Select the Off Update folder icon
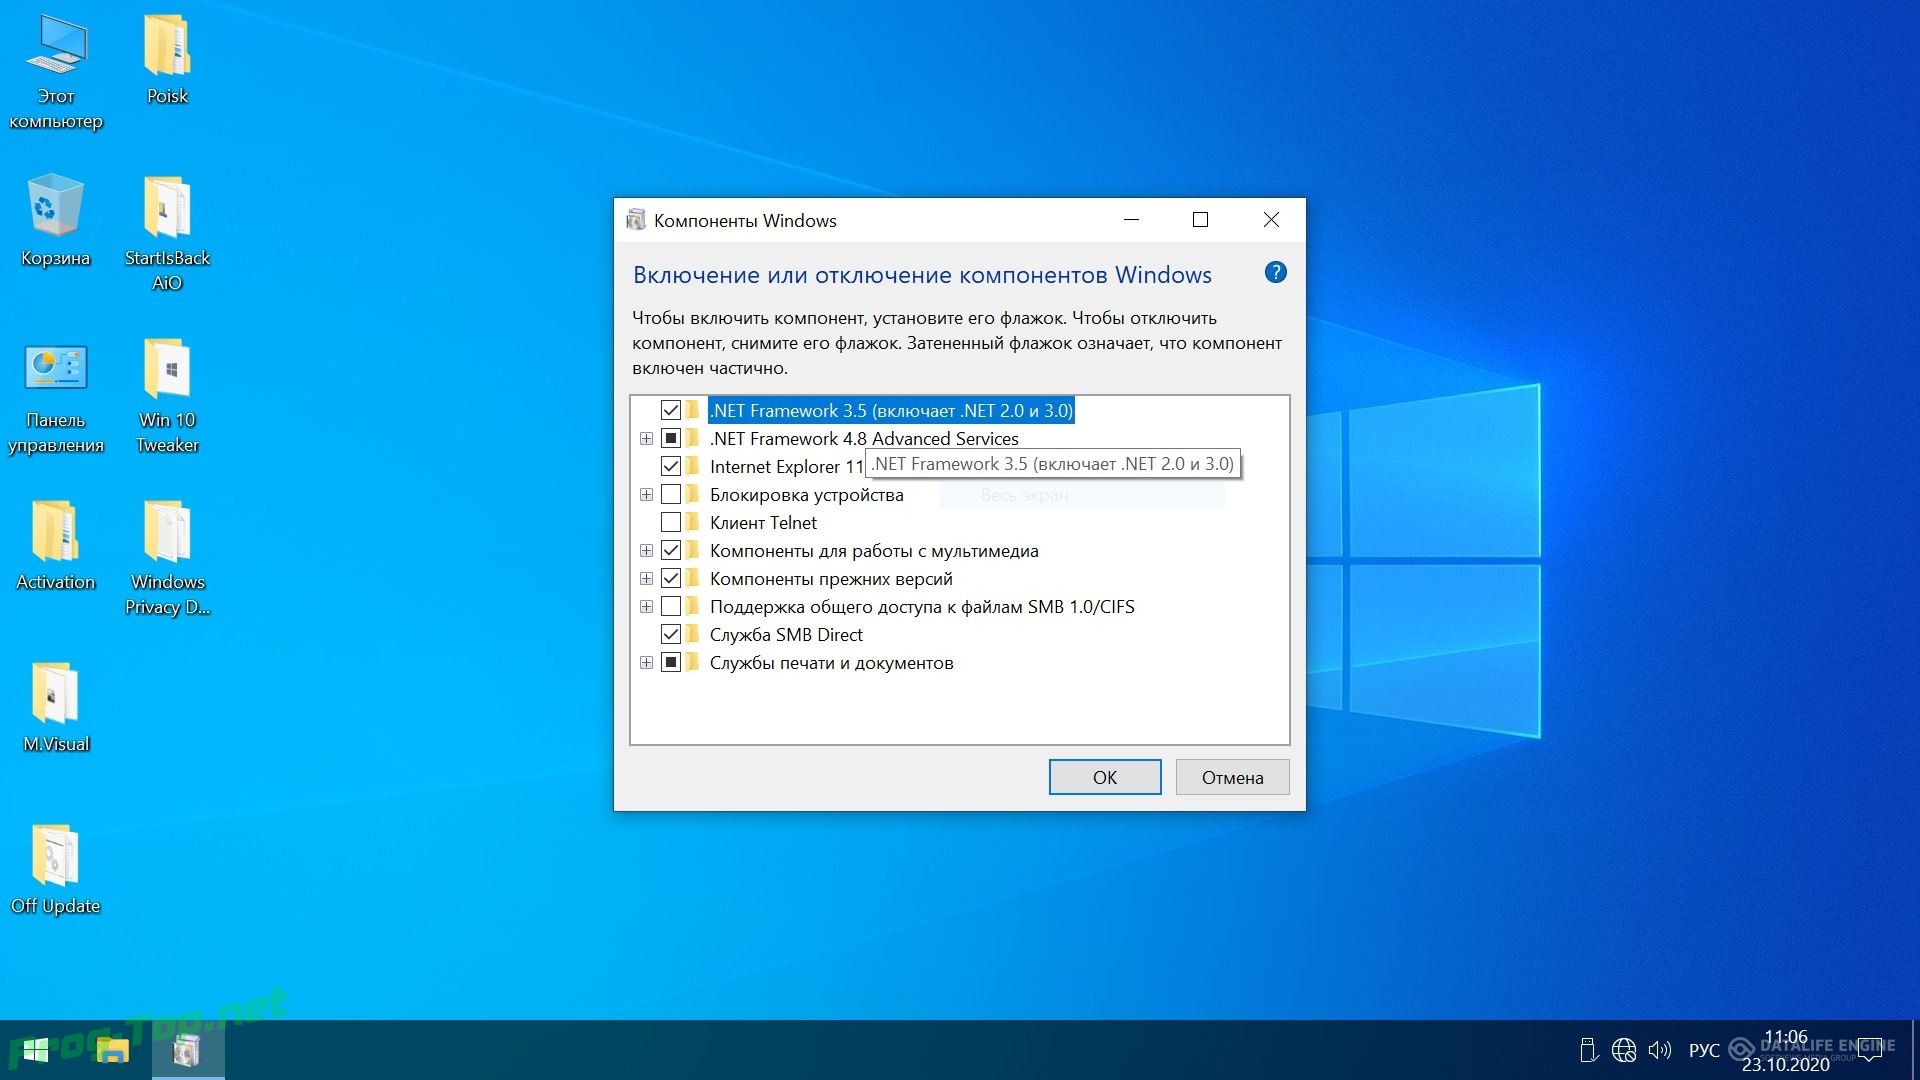 (x=56, y=869)
